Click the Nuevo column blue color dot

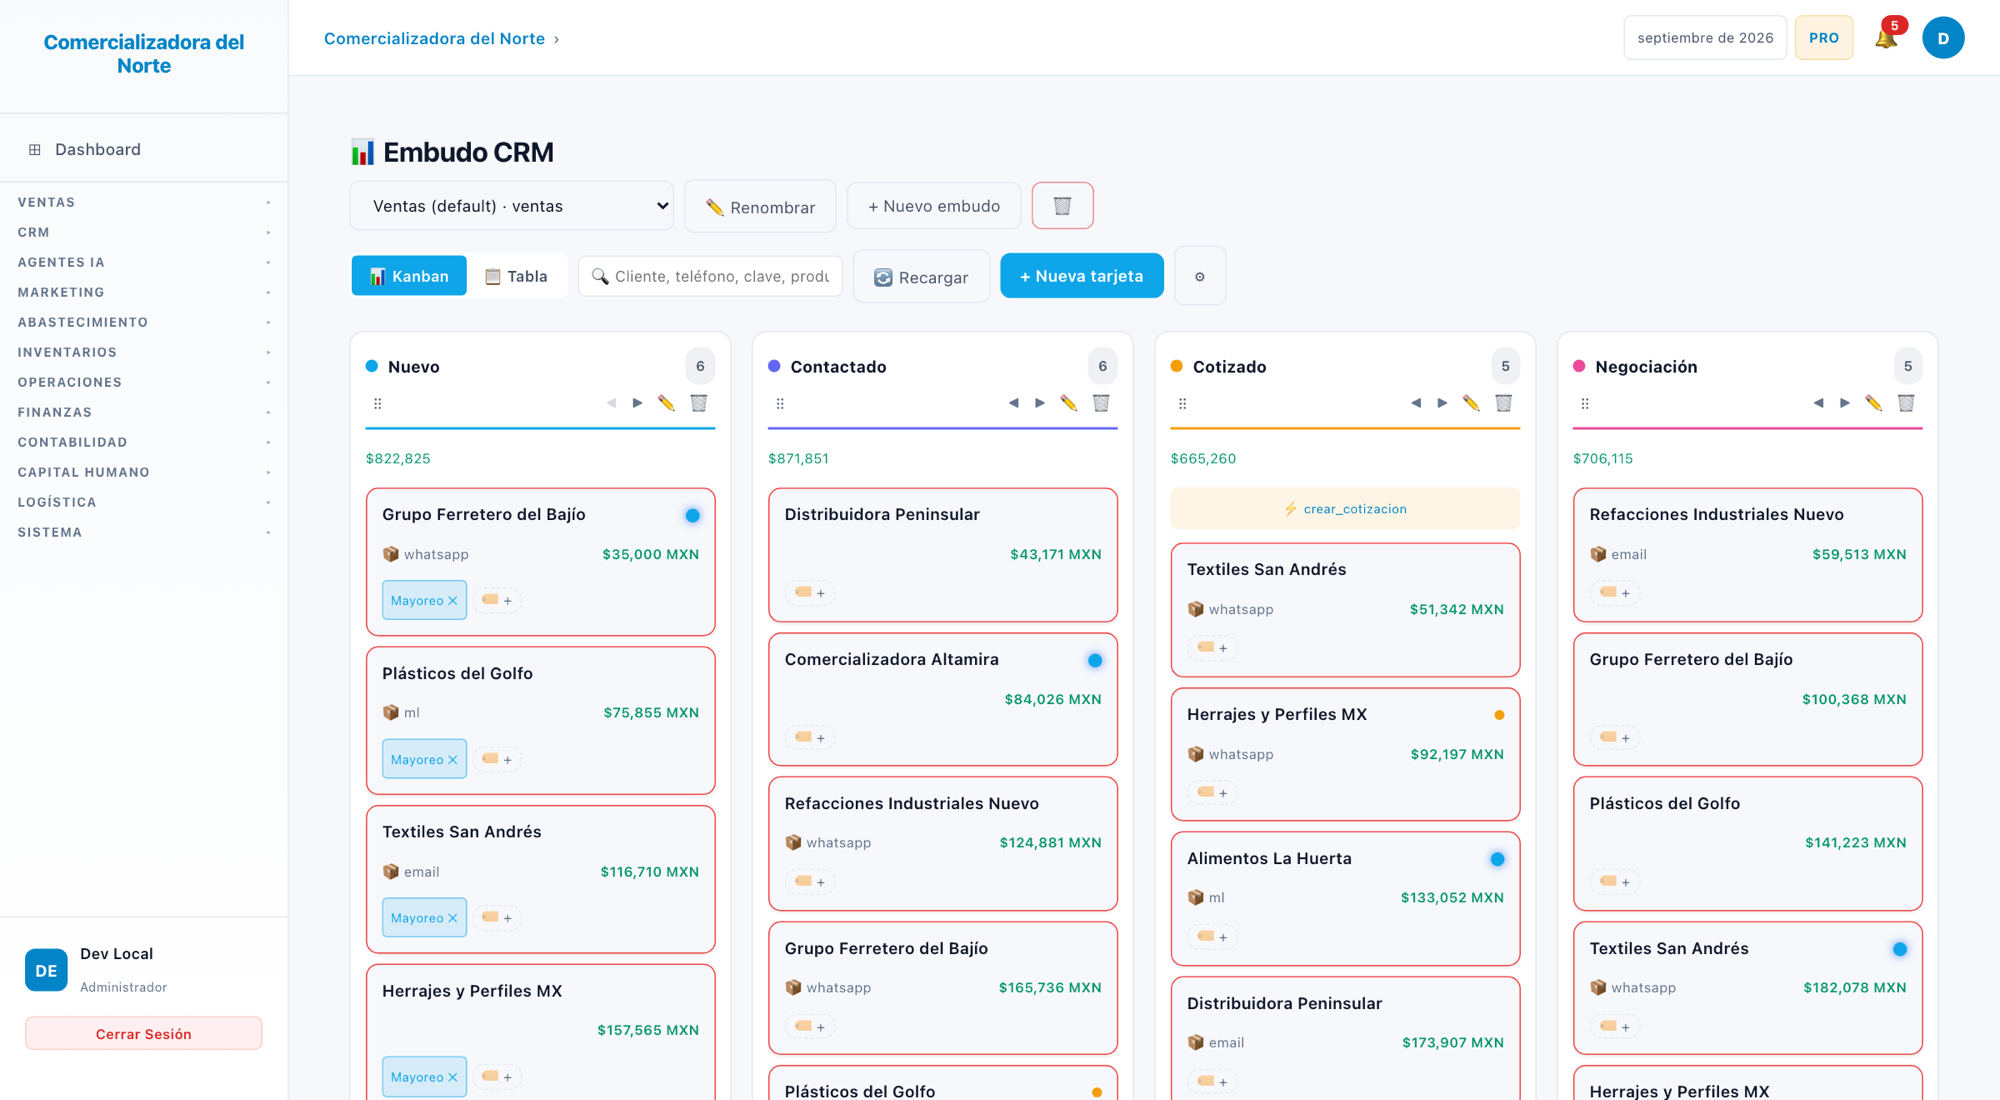(x=372, y=366)
